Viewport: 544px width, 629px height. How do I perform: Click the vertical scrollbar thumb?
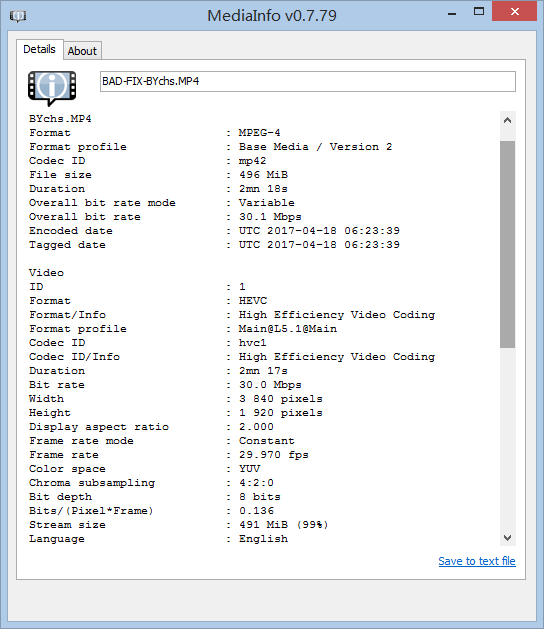coord(507,244)
